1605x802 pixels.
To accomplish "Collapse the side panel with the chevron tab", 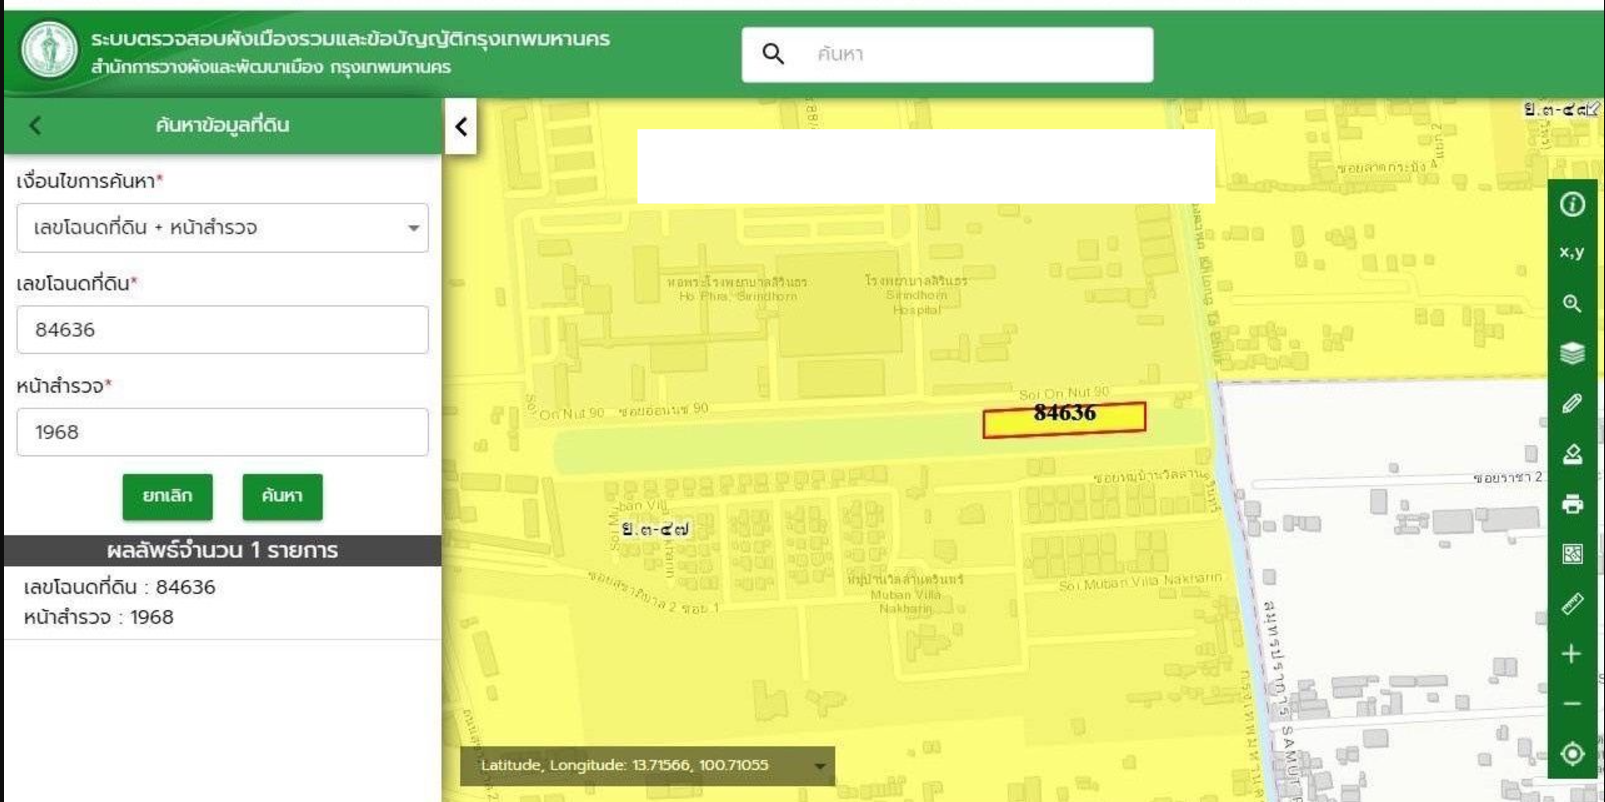I will (x=461, y=127).
